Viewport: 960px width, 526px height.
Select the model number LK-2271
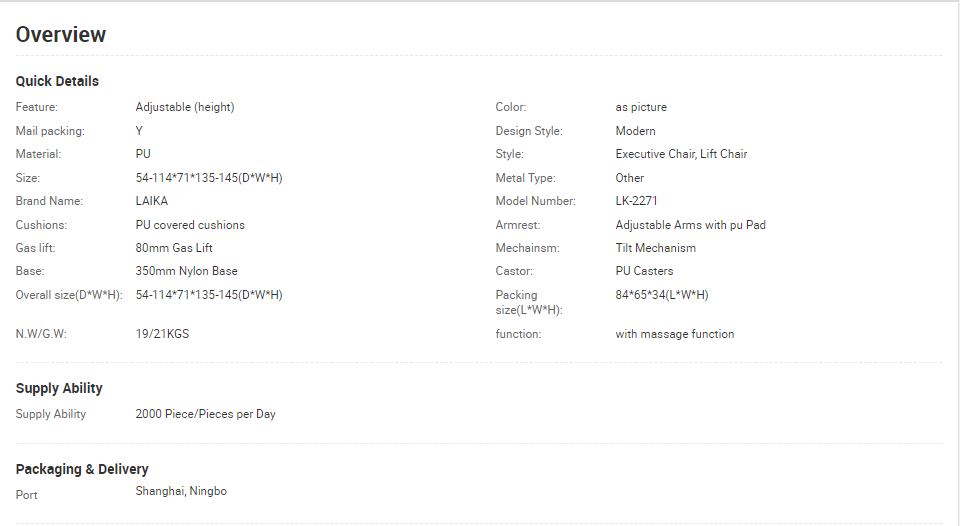click(x=636, y=201)
